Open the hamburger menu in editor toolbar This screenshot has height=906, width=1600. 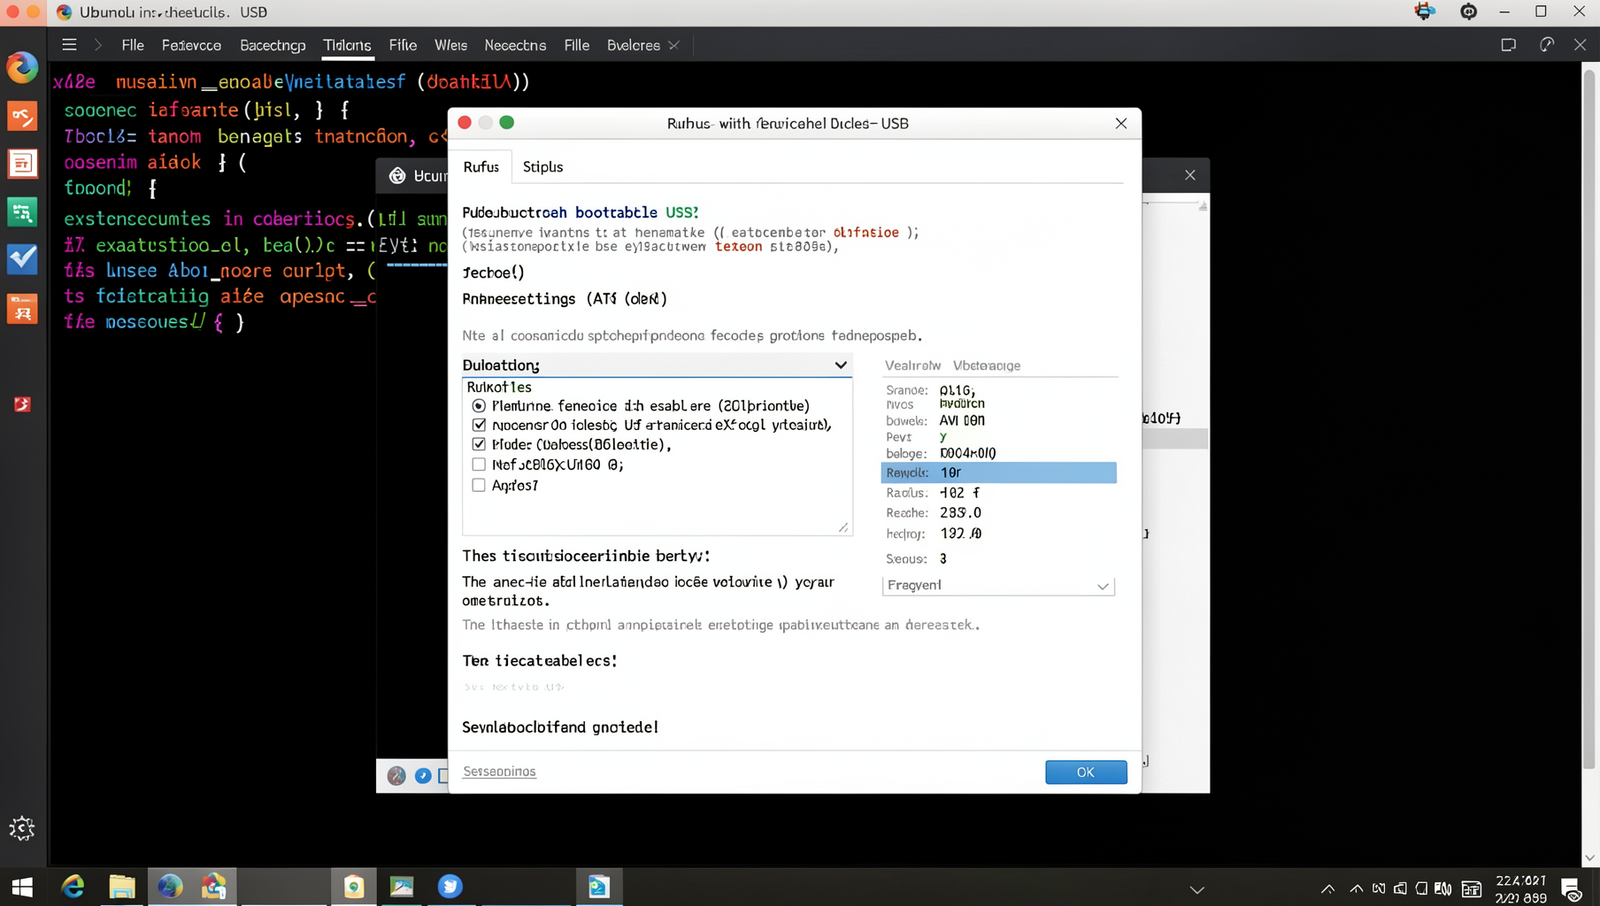point(69,45)
